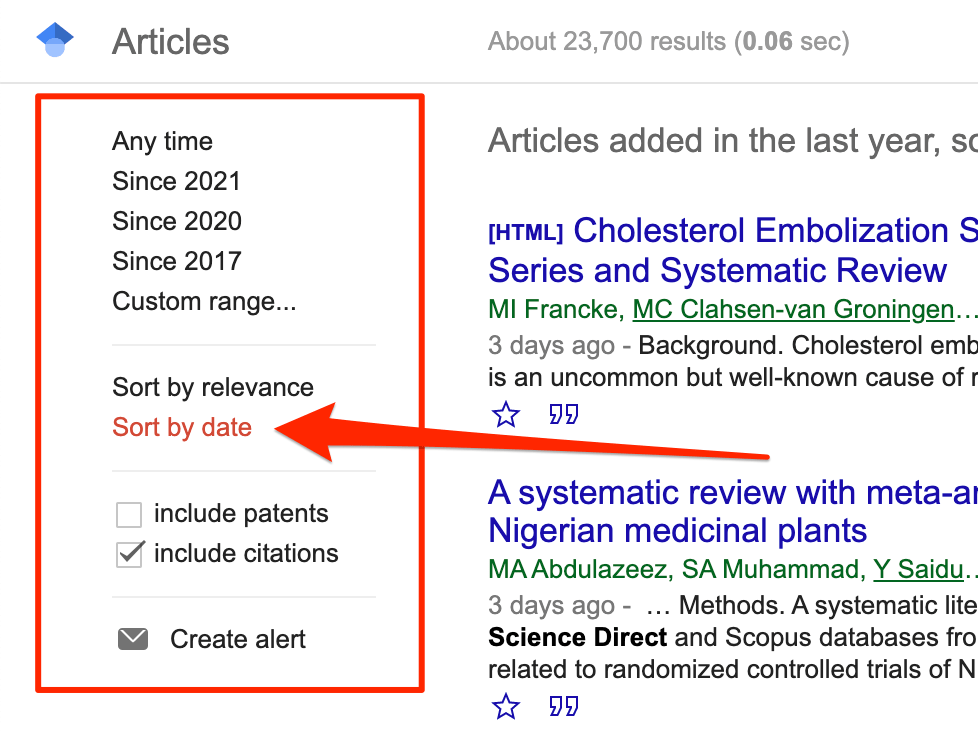Click the Sort by date option
Image resolution: width=978 pixels, height=733 pixels.
[x=182, y=427]
